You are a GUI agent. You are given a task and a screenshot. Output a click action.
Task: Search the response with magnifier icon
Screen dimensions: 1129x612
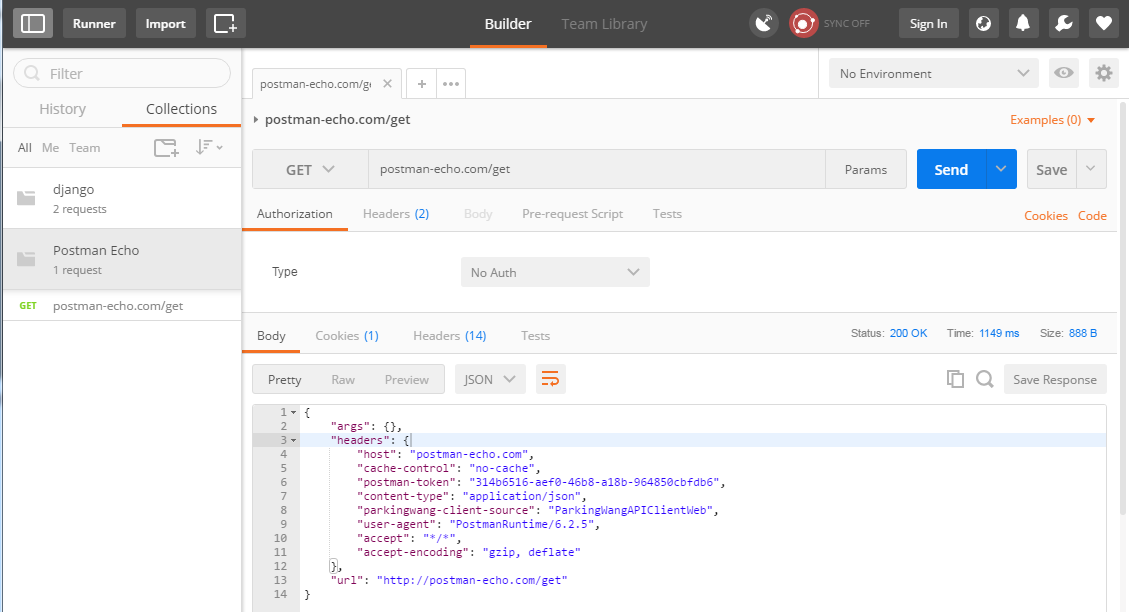pyautogui.click(x=984, y=379)
